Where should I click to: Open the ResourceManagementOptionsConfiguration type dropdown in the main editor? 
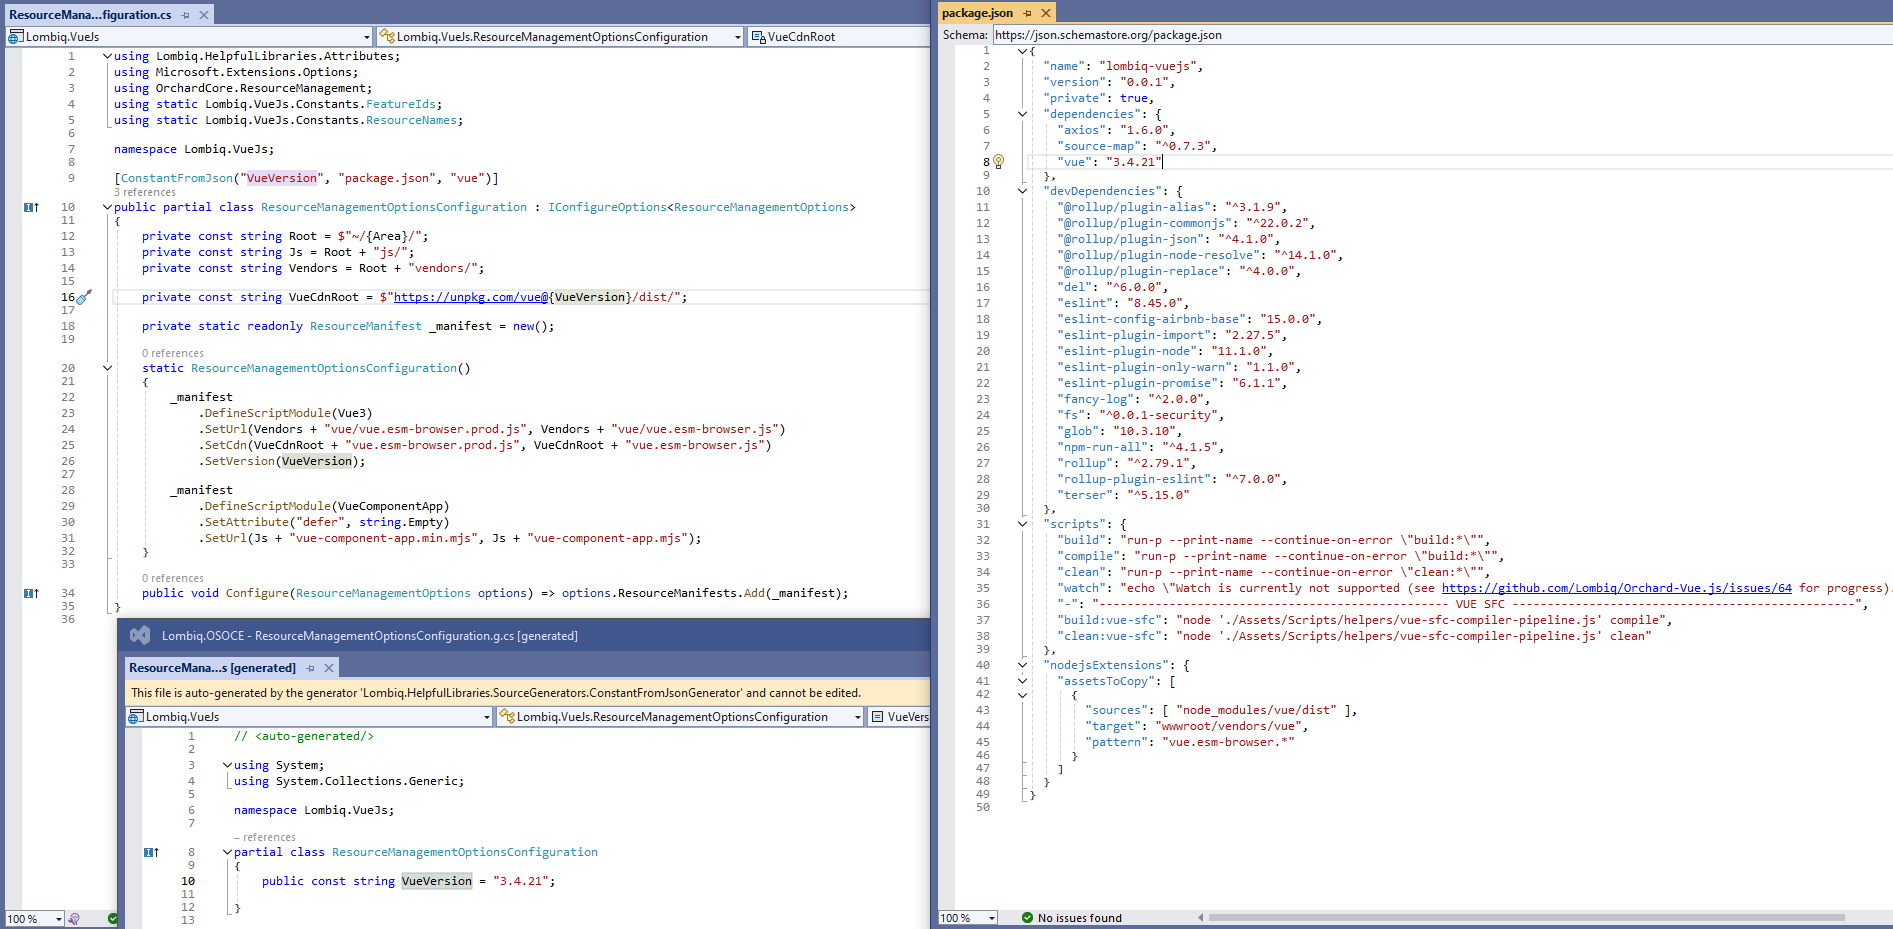pyautogui.click(x=738, y=37)
